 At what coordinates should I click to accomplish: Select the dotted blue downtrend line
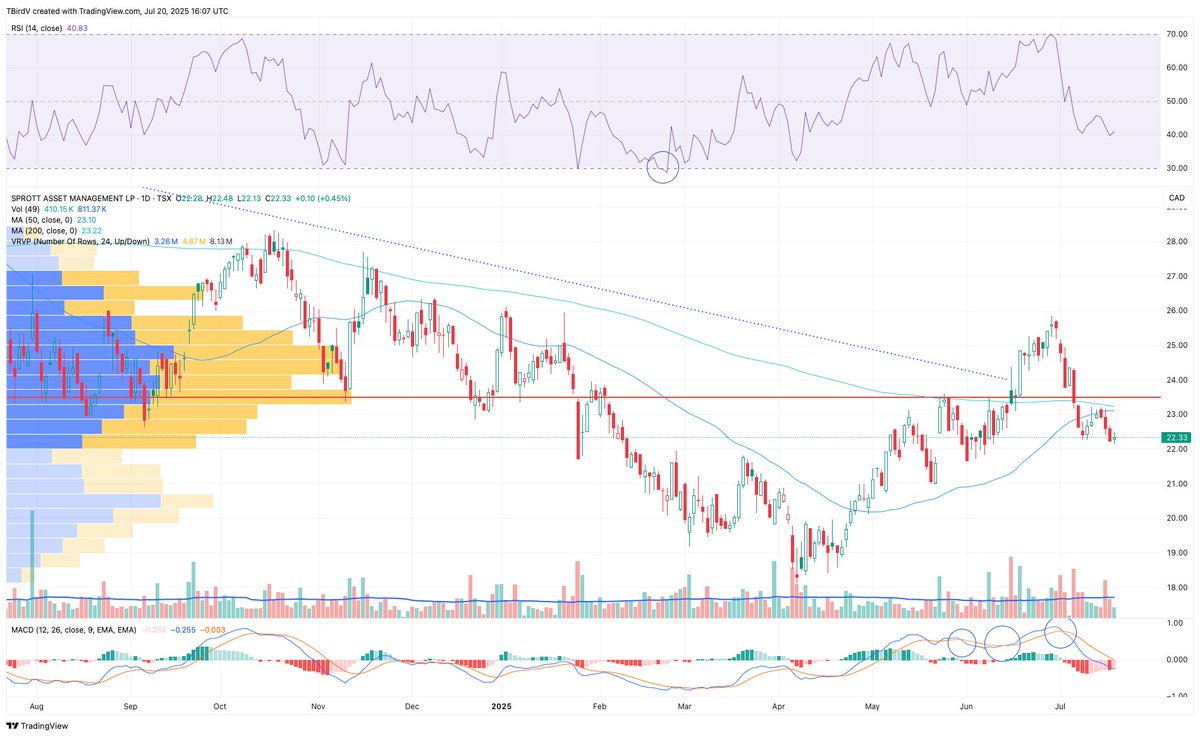tap(575, 283)
